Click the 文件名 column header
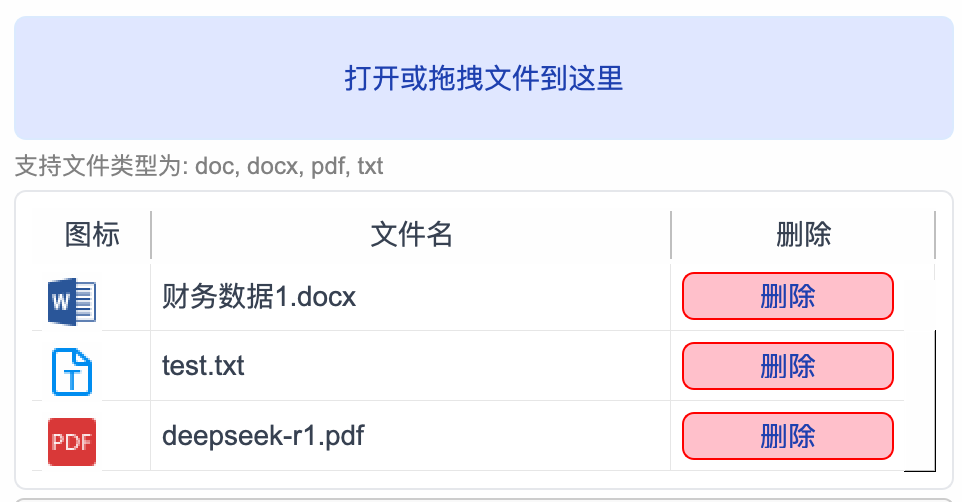 click(x=411, y=235)
